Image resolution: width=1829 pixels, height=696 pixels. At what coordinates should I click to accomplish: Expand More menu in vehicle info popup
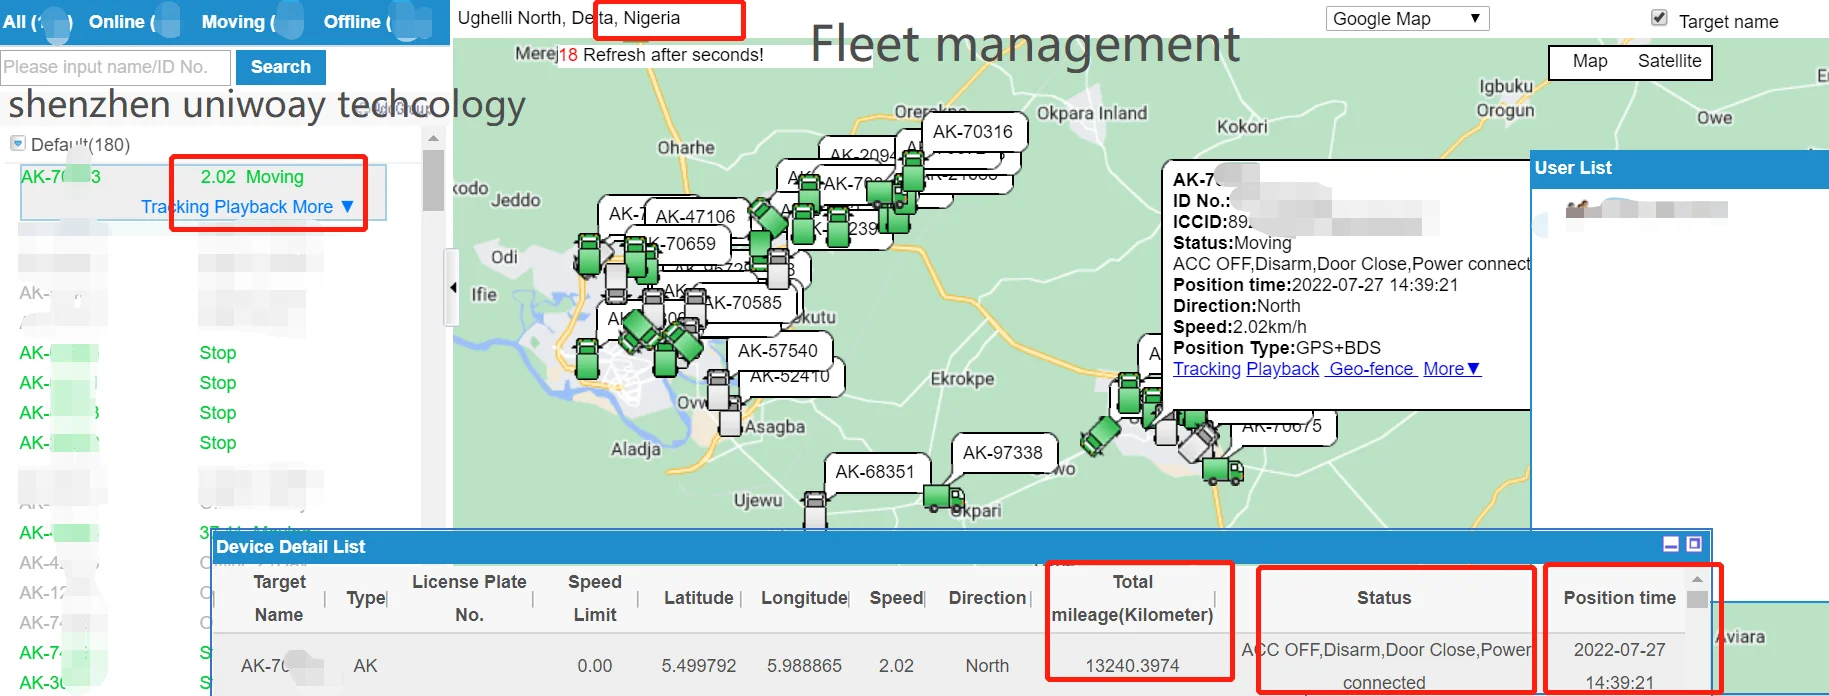tap(1451, 369)
